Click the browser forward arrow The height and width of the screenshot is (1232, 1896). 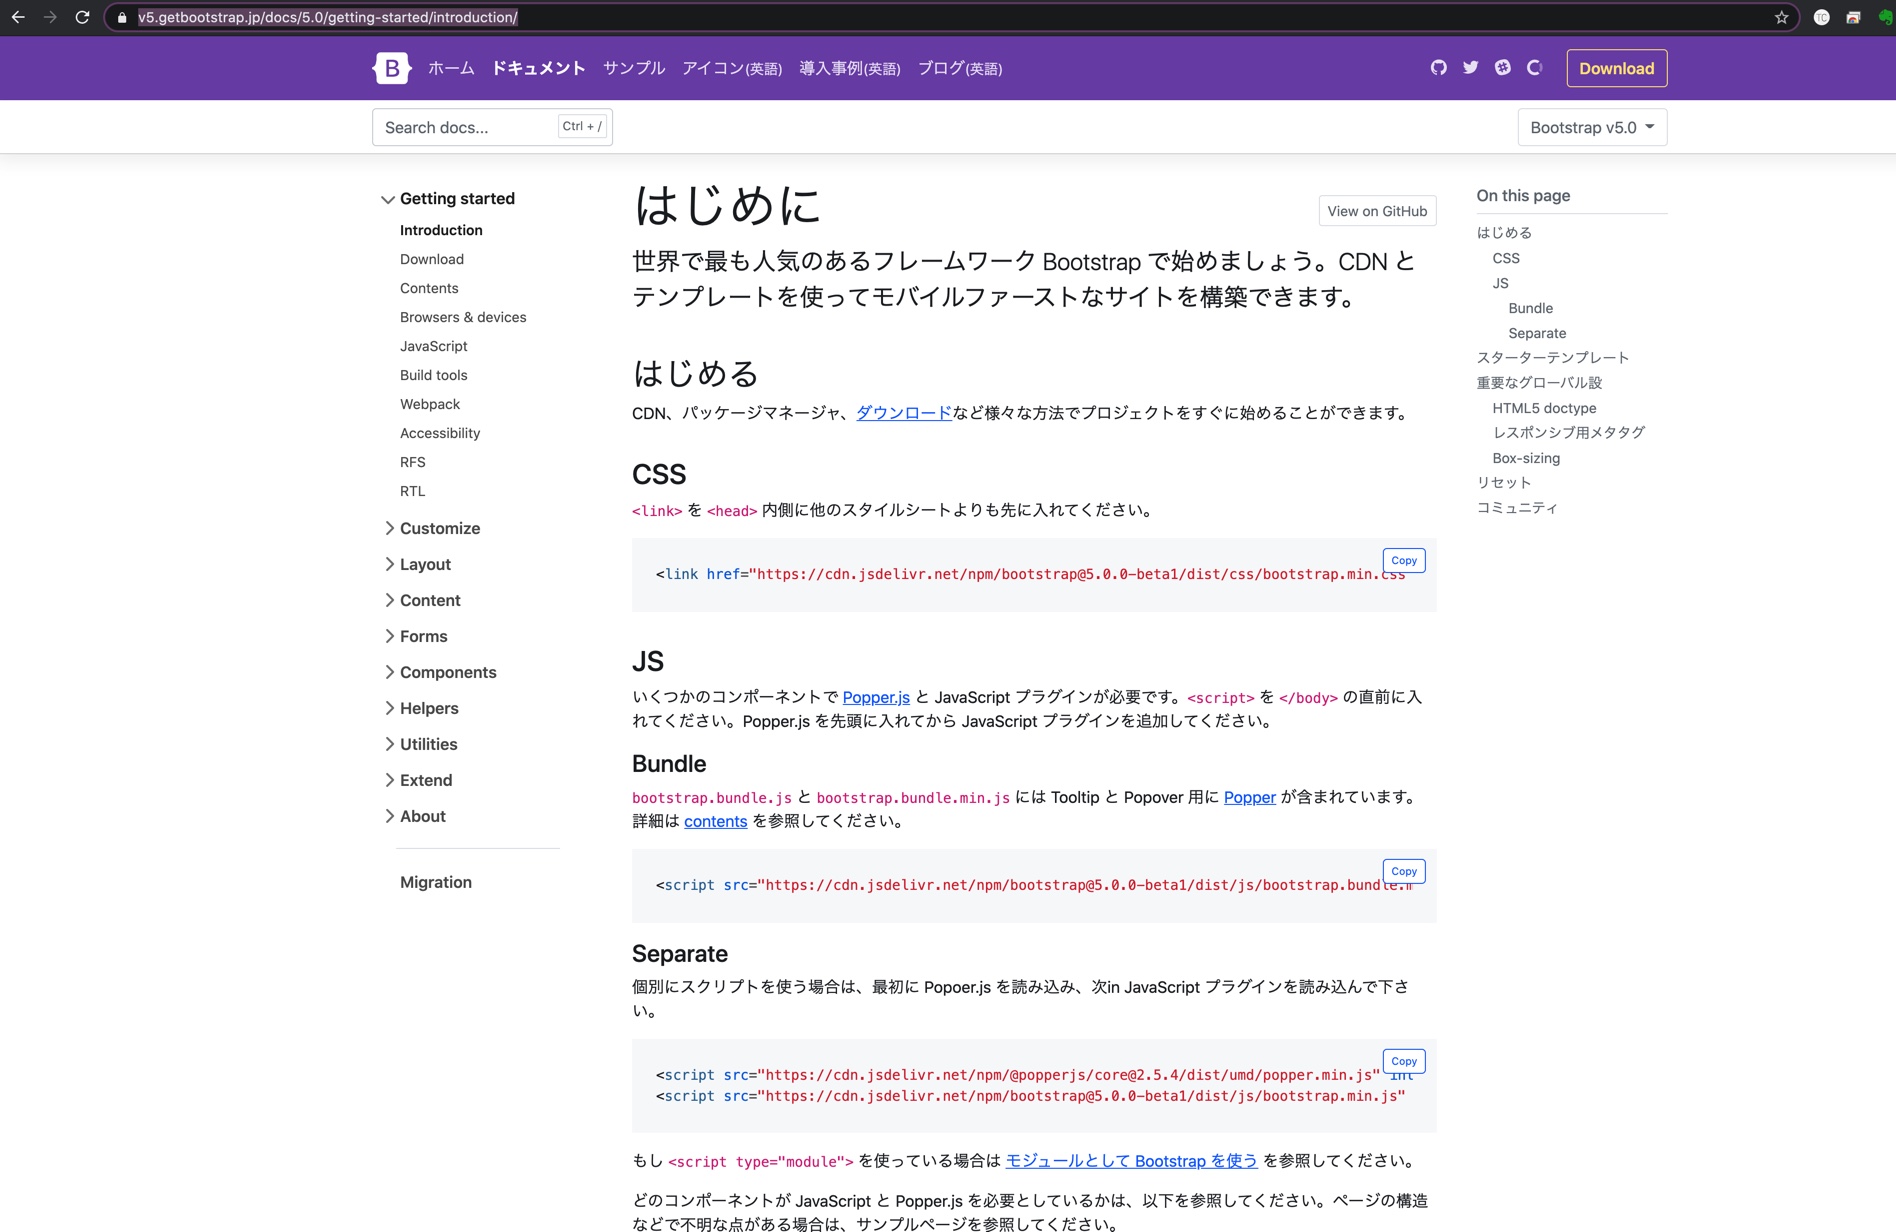click(x=50, y=17)
